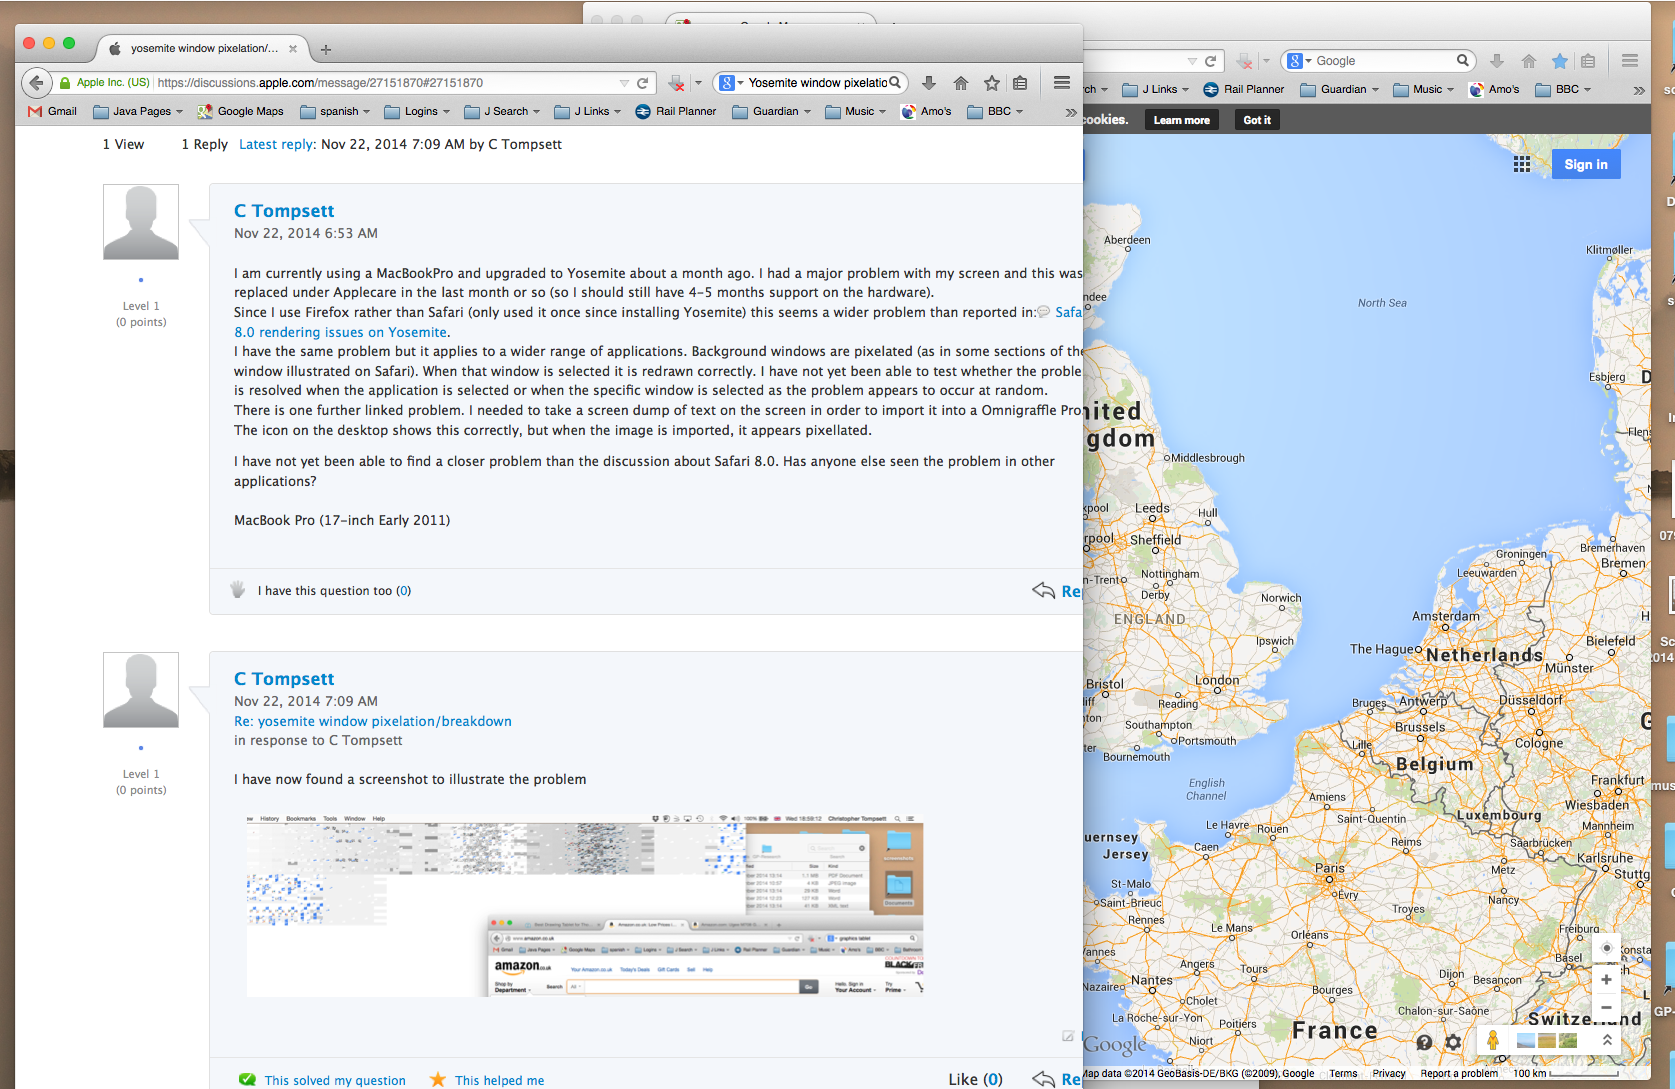Open Rail Planner bookmark in Apple discussions window
Viewport: 1675px width, 1089px height.
tap(676, 111)
